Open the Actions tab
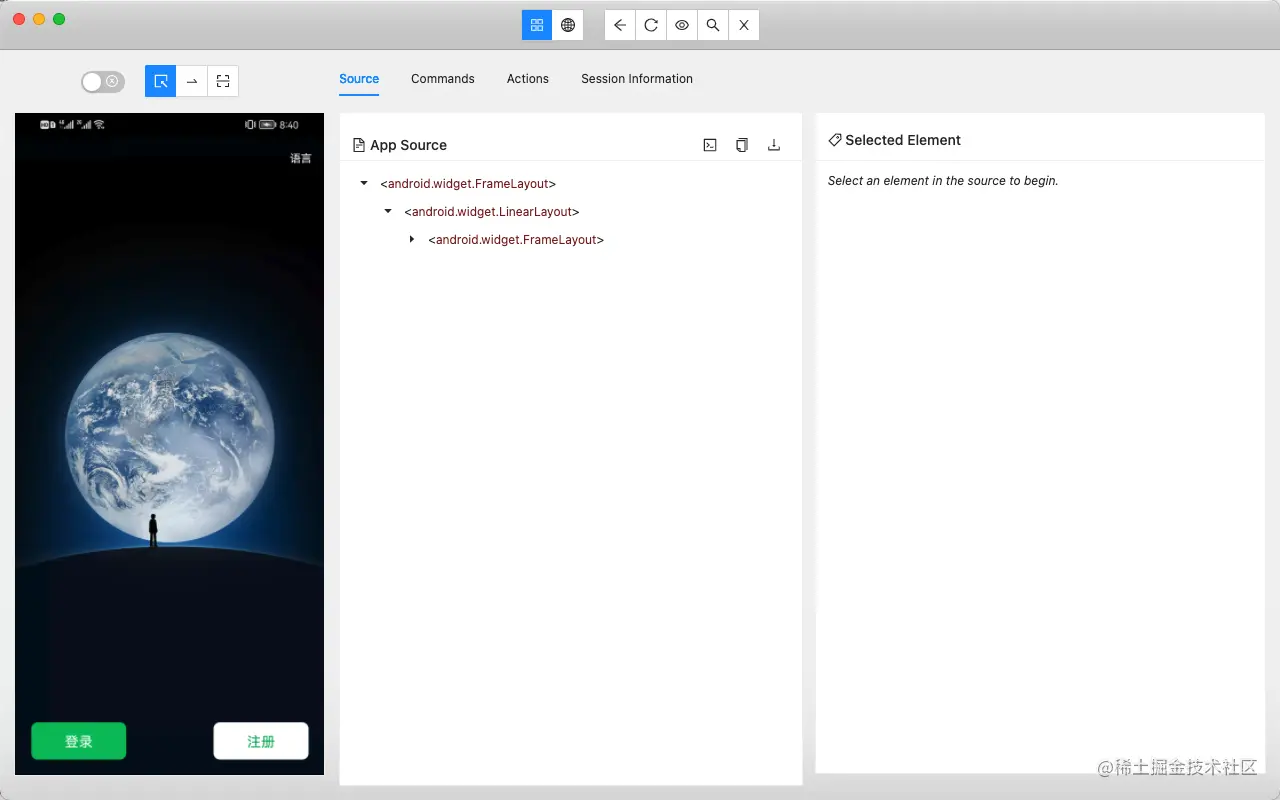 [528, 79]
